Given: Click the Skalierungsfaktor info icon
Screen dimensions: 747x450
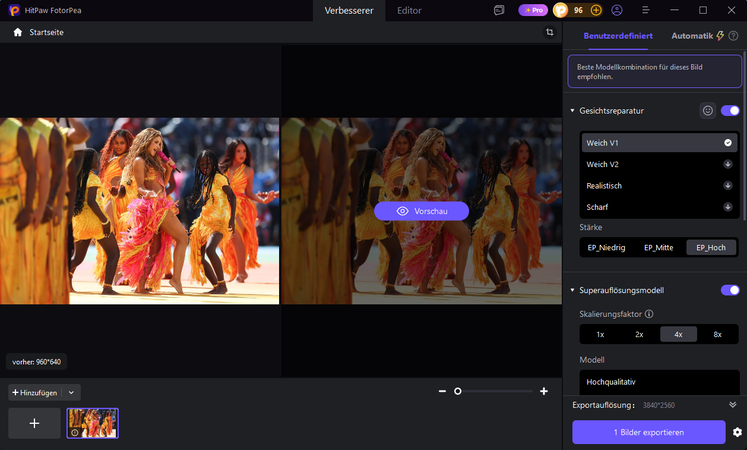Looking at the screenshot, I should (x=649, y=314).
